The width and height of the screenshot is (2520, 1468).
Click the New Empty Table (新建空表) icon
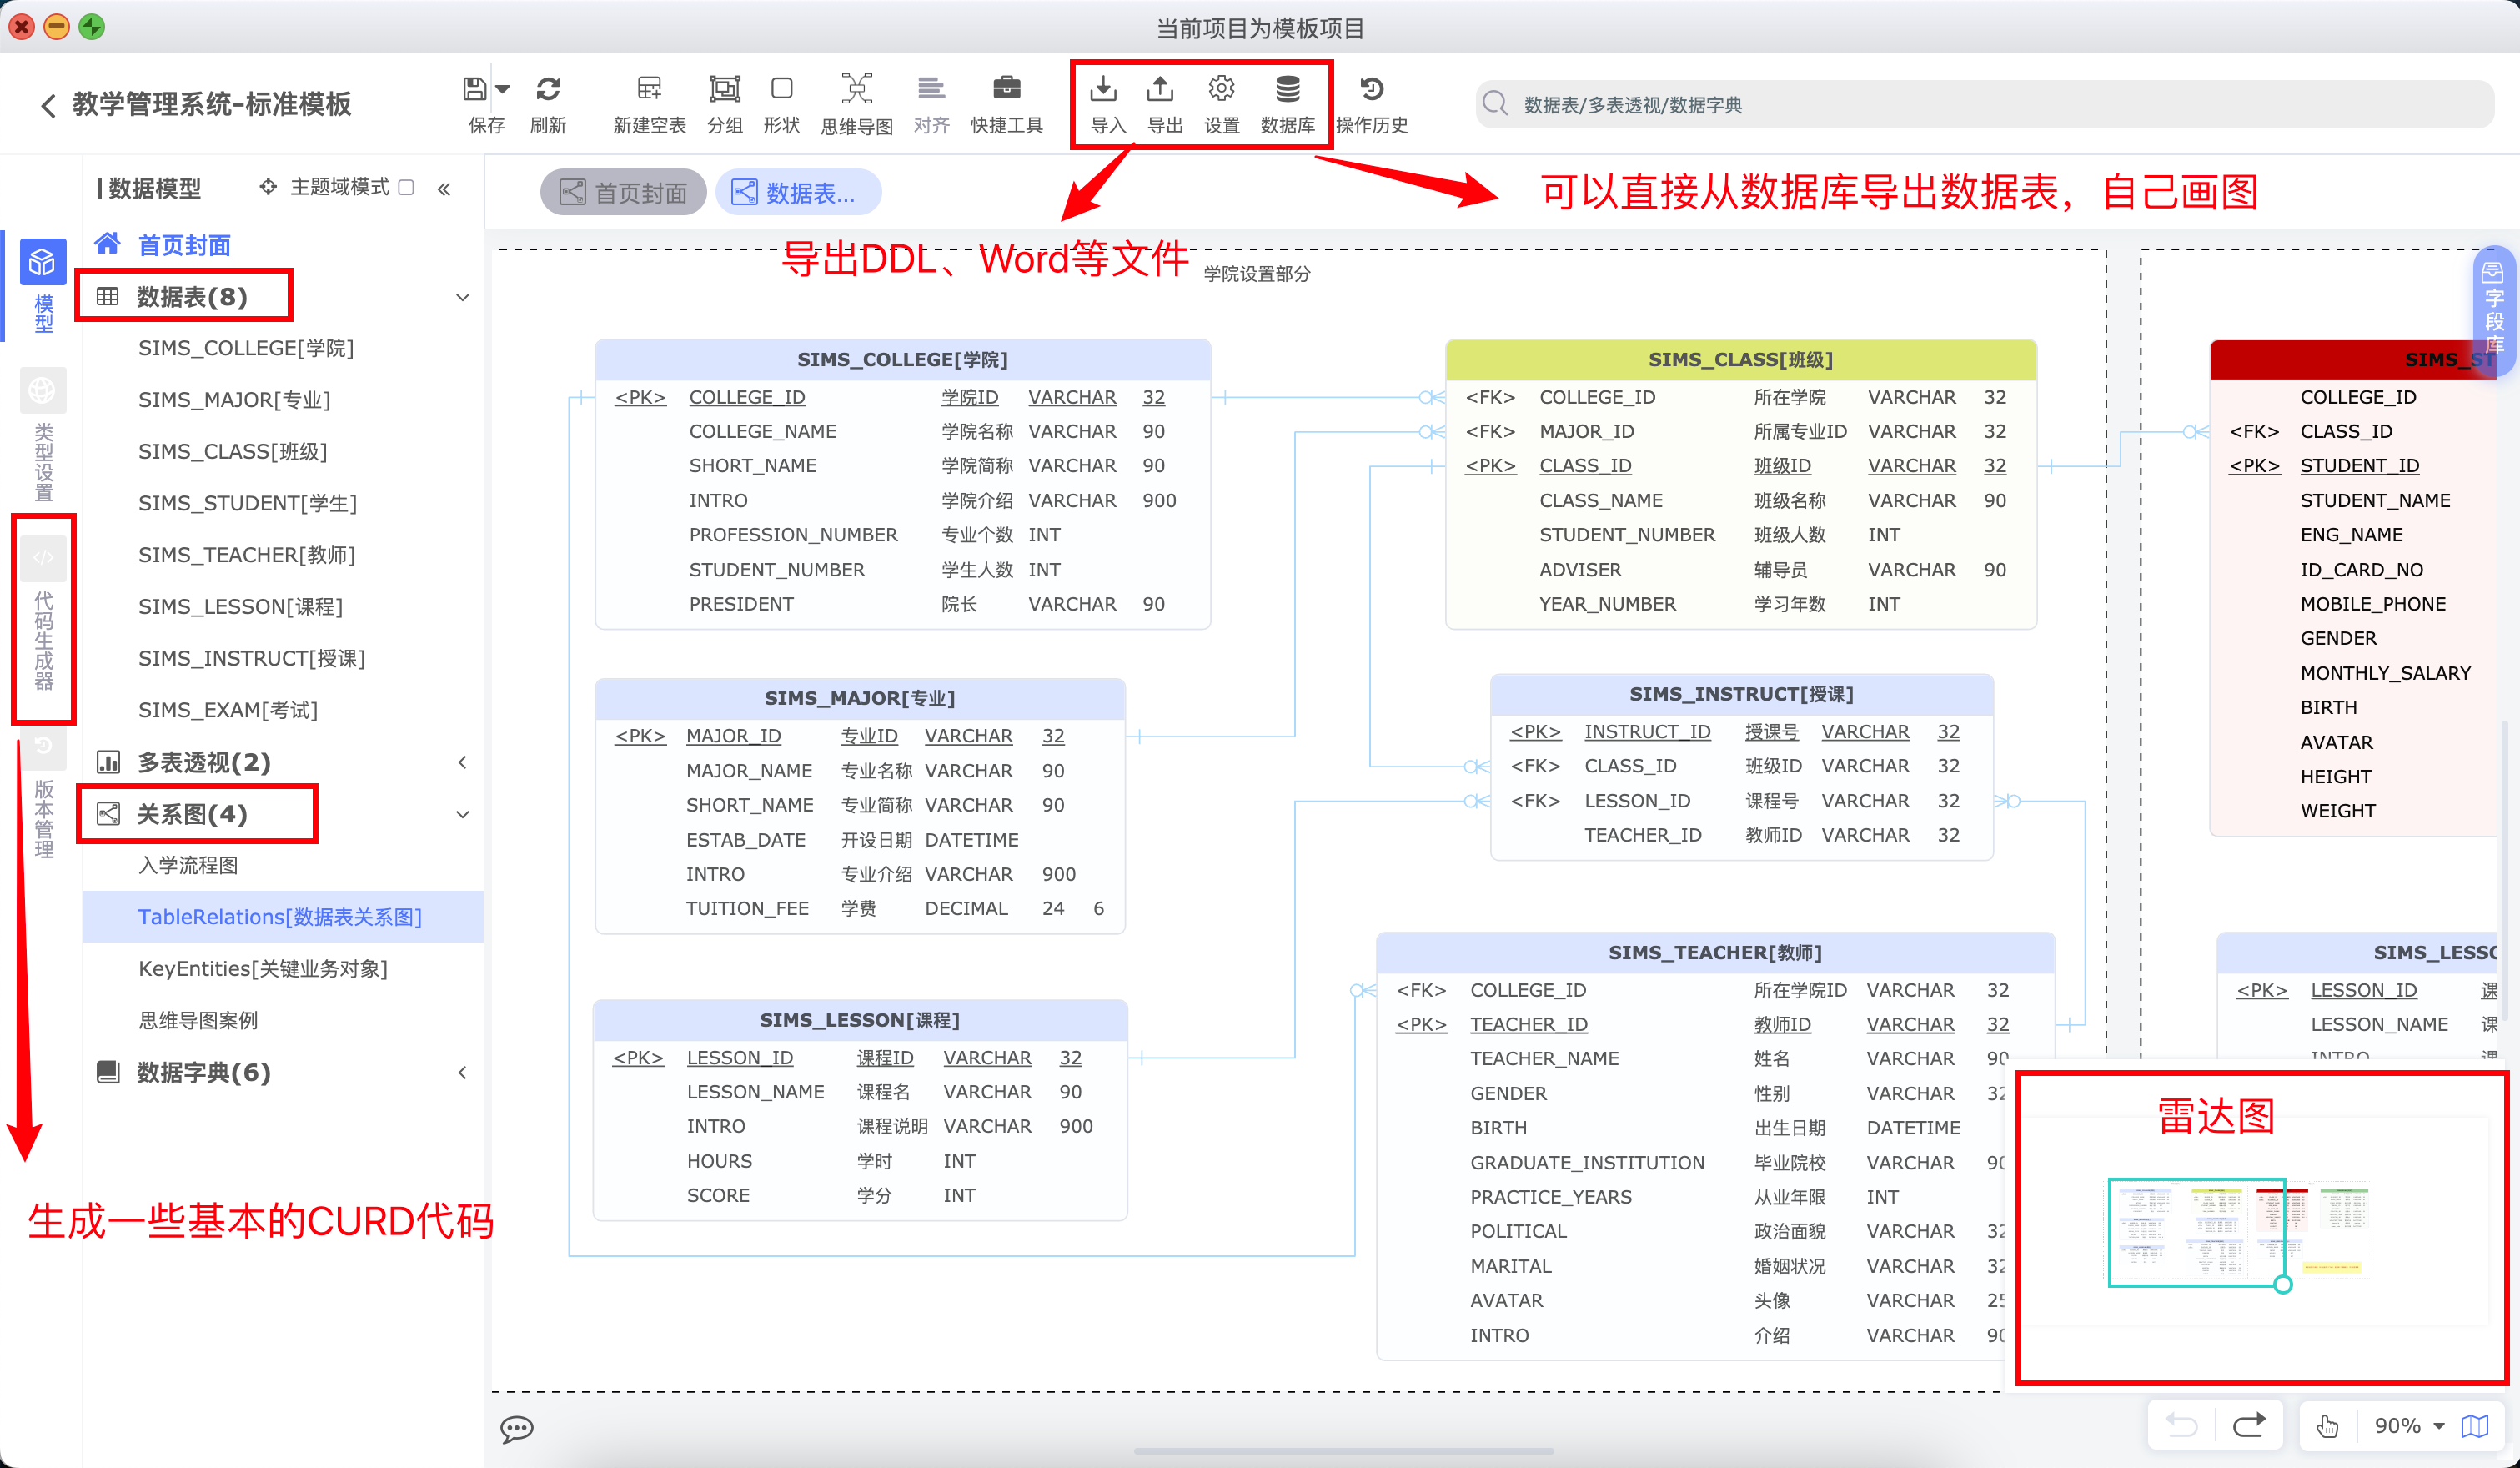648,90
